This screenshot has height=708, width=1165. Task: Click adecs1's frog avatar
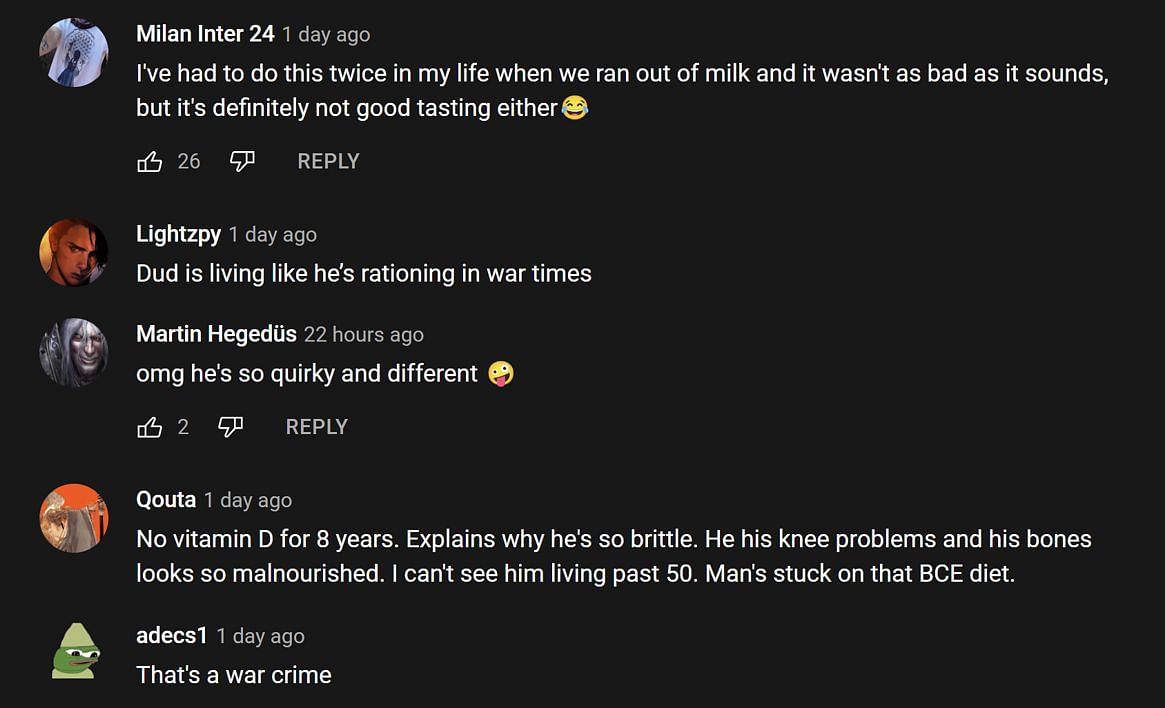(74, 652)
